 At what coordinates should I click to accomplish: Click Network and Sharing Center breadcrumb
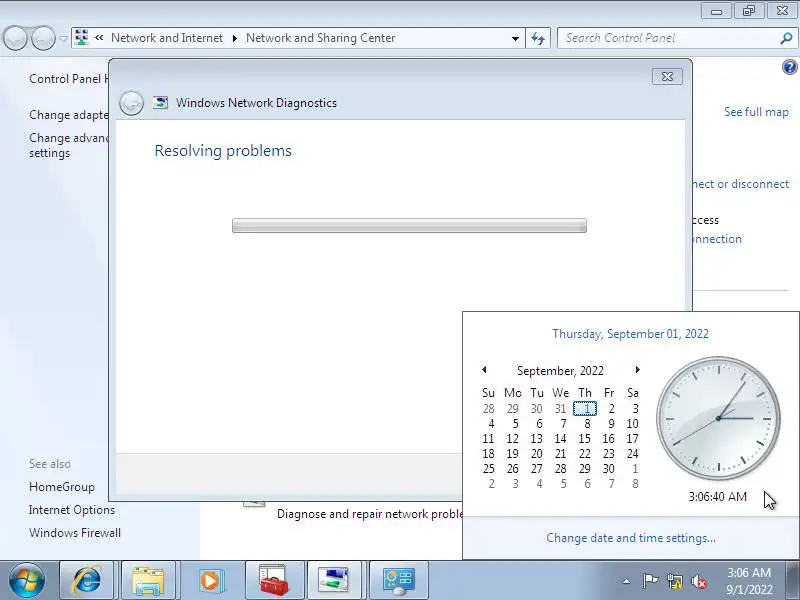[320, 38]
